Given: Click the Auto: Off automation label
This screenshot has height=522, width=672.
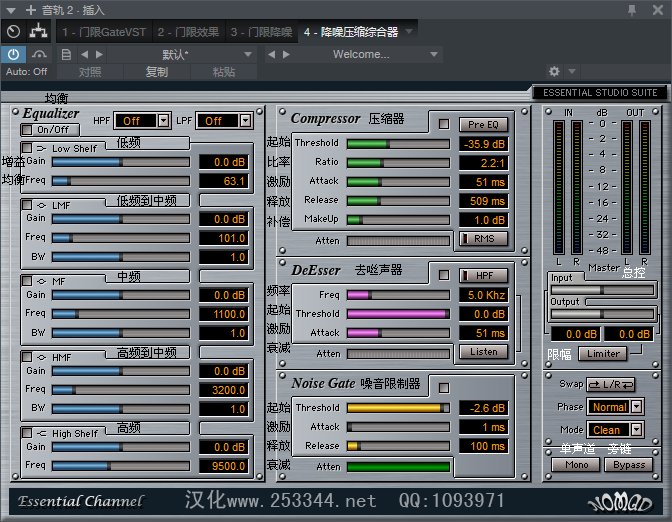Looking at the screenshot, I should pyautogui.click(x=27, y=72).
